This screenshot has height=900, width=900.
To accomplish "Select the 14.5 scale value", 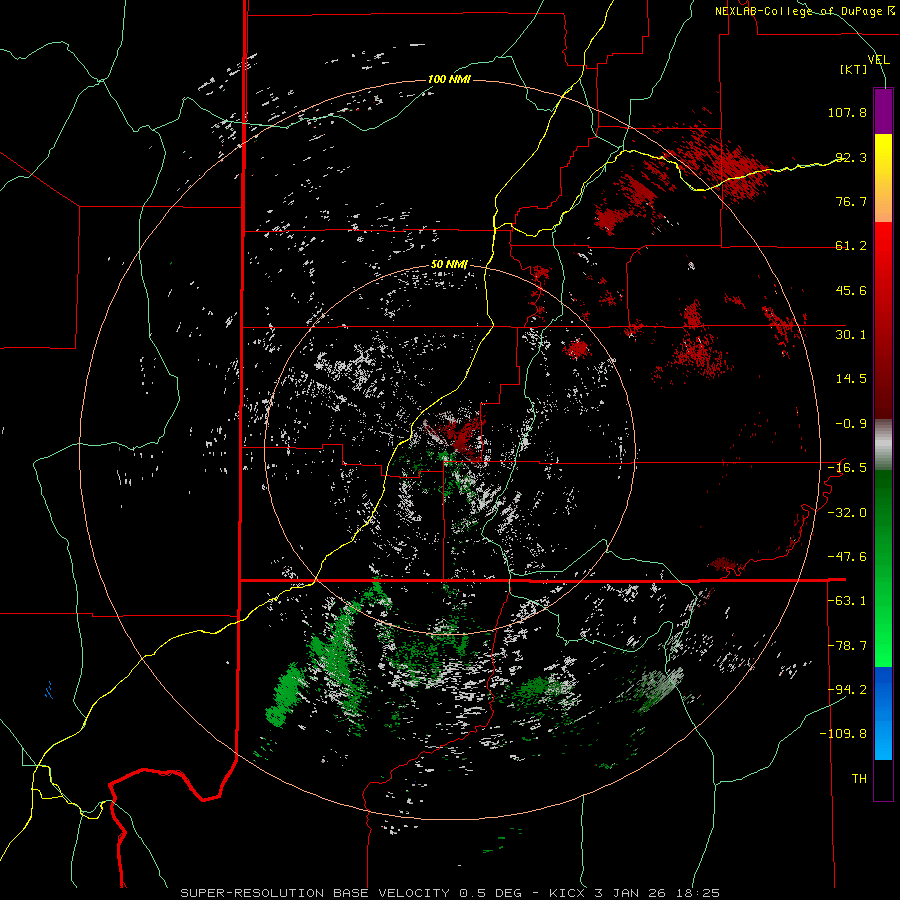I will coord(851,379).
